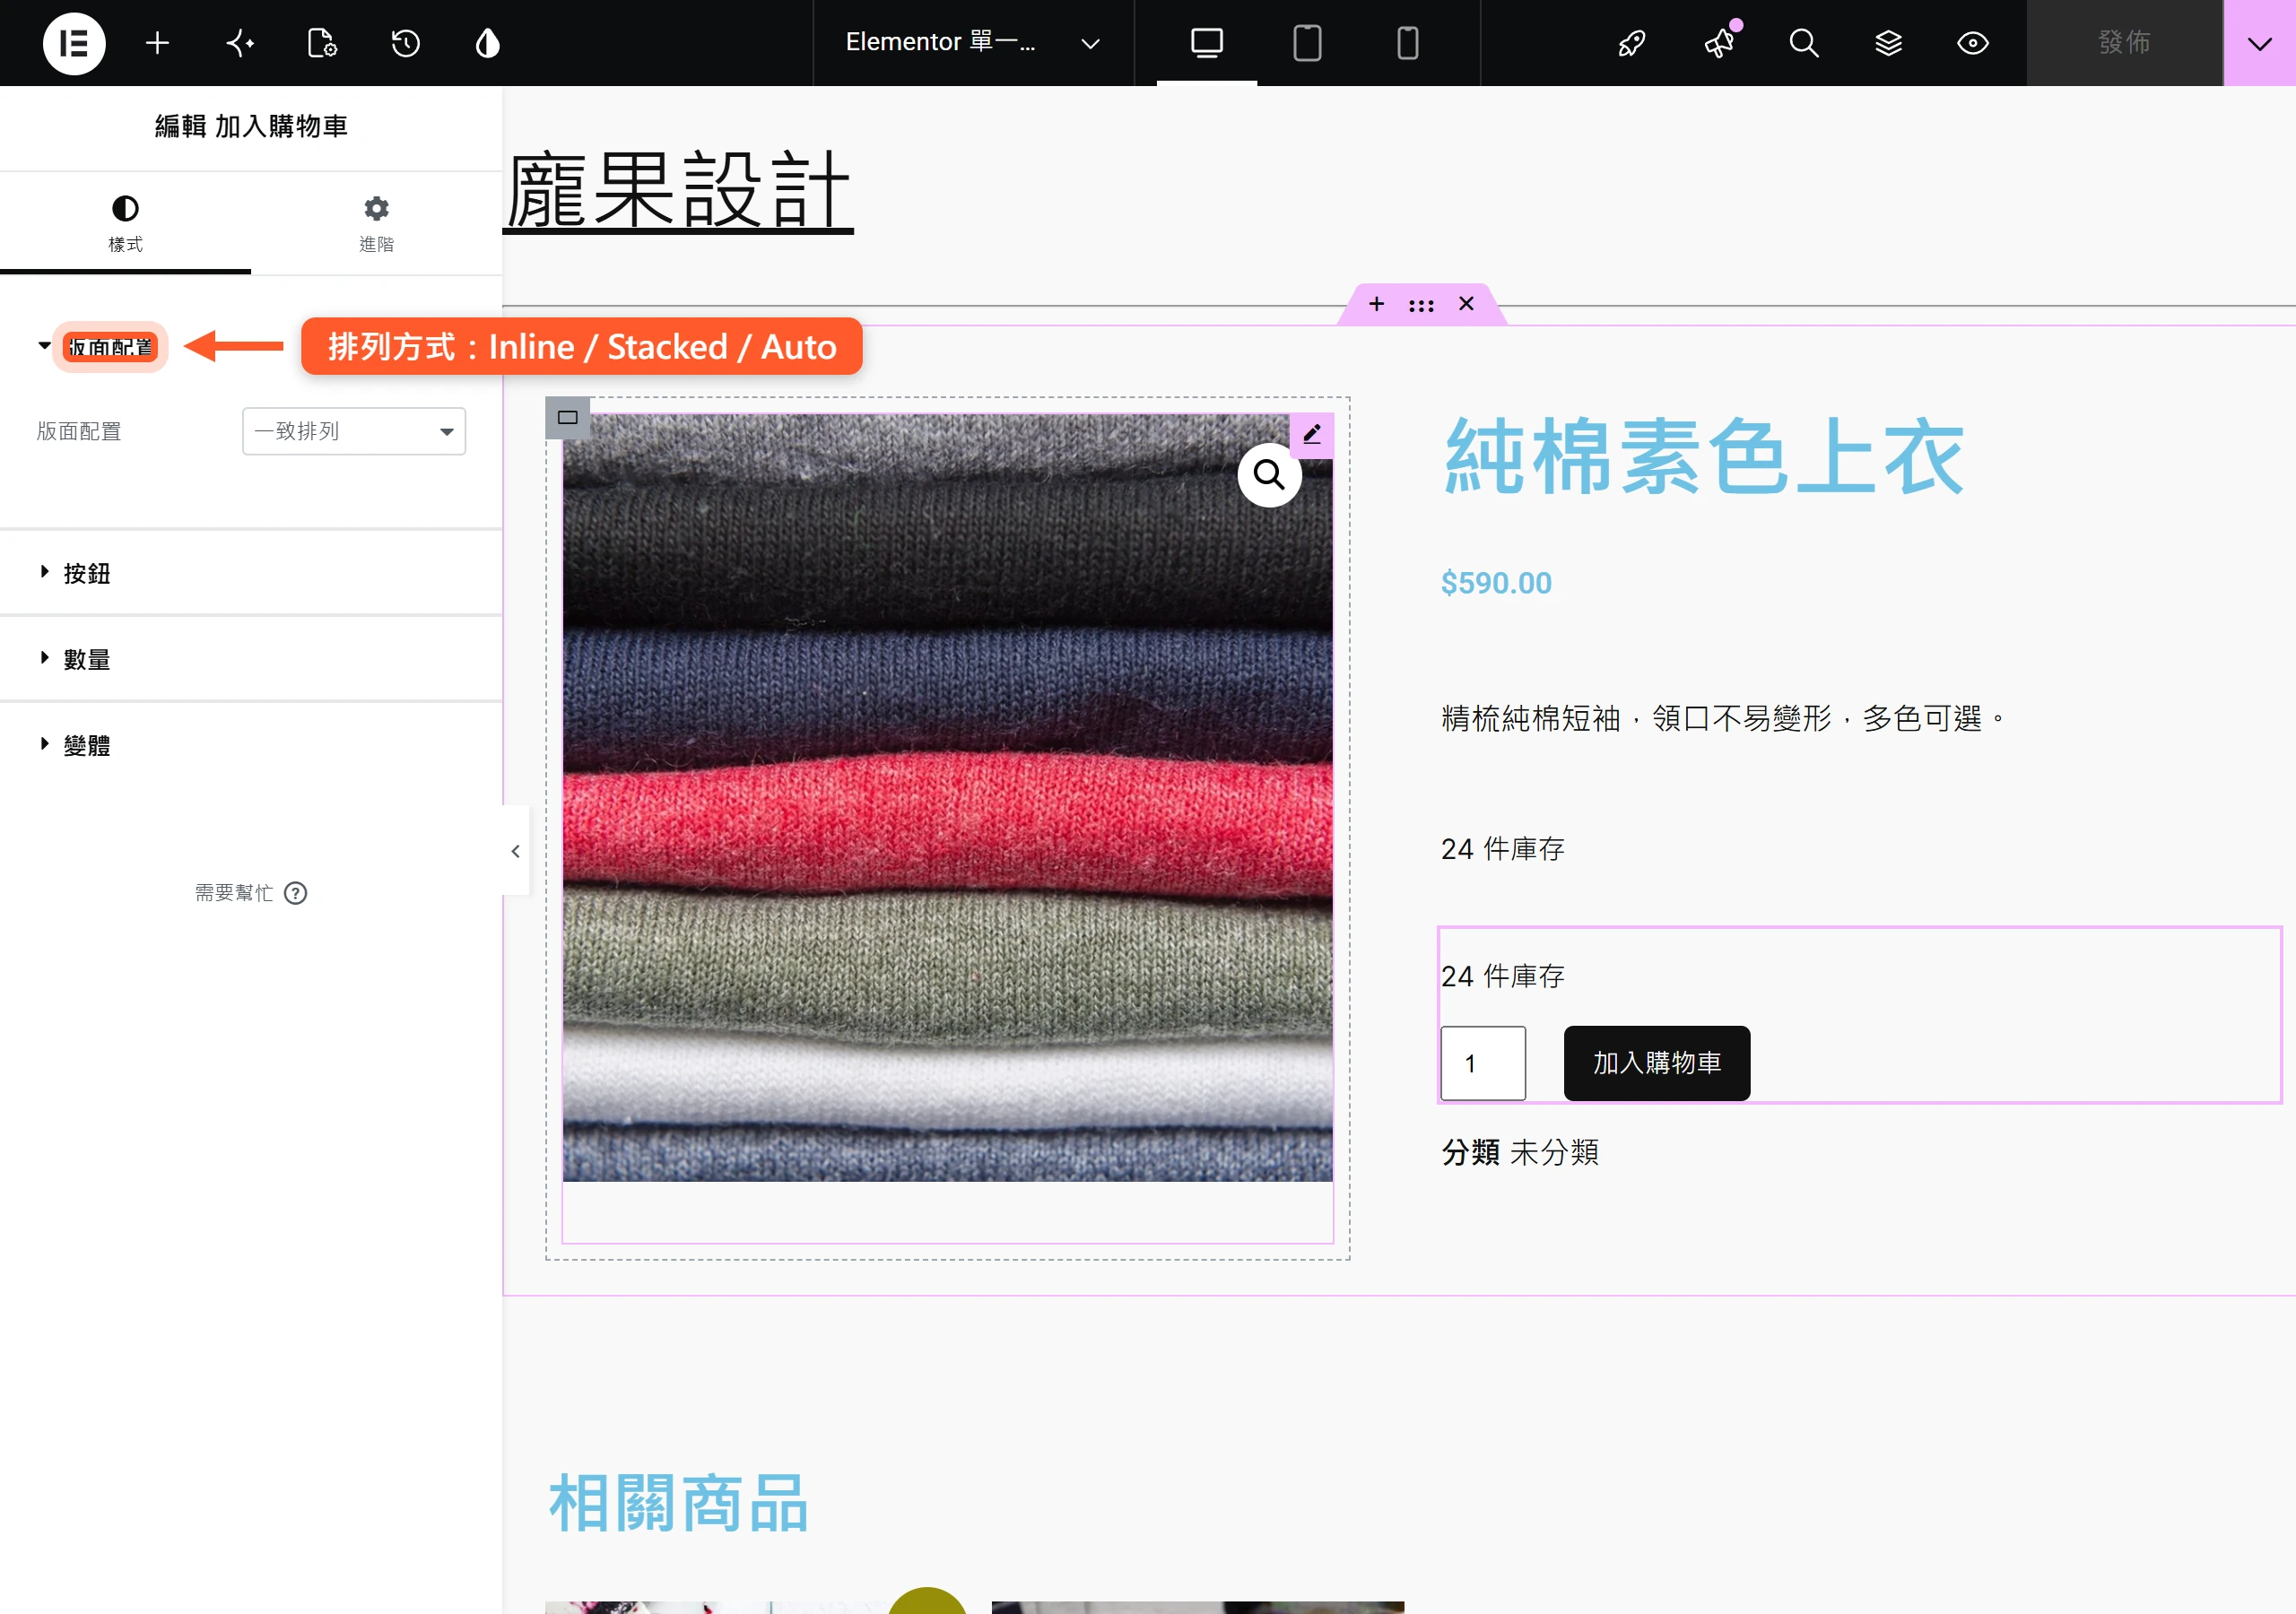The image size is (2296, 1614).
Task: Click the quantity input field showing 1
Action: click(x=1483, y=1062)
